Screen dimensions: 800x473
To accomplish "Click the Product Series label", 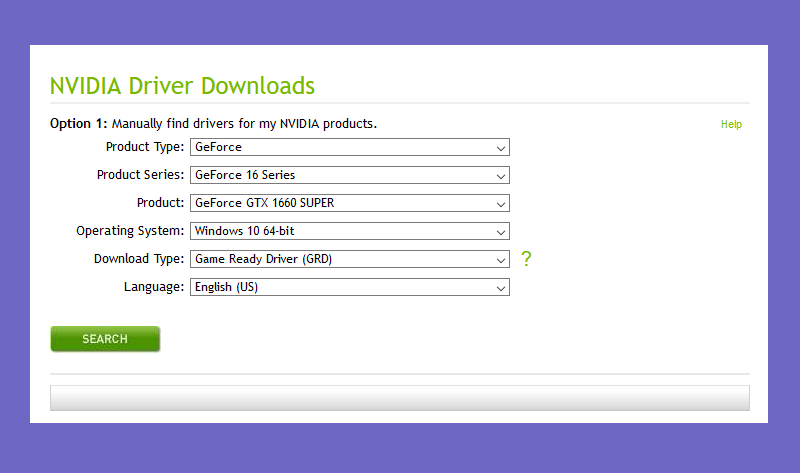I will pyautogui.click(x=140, y=175).
